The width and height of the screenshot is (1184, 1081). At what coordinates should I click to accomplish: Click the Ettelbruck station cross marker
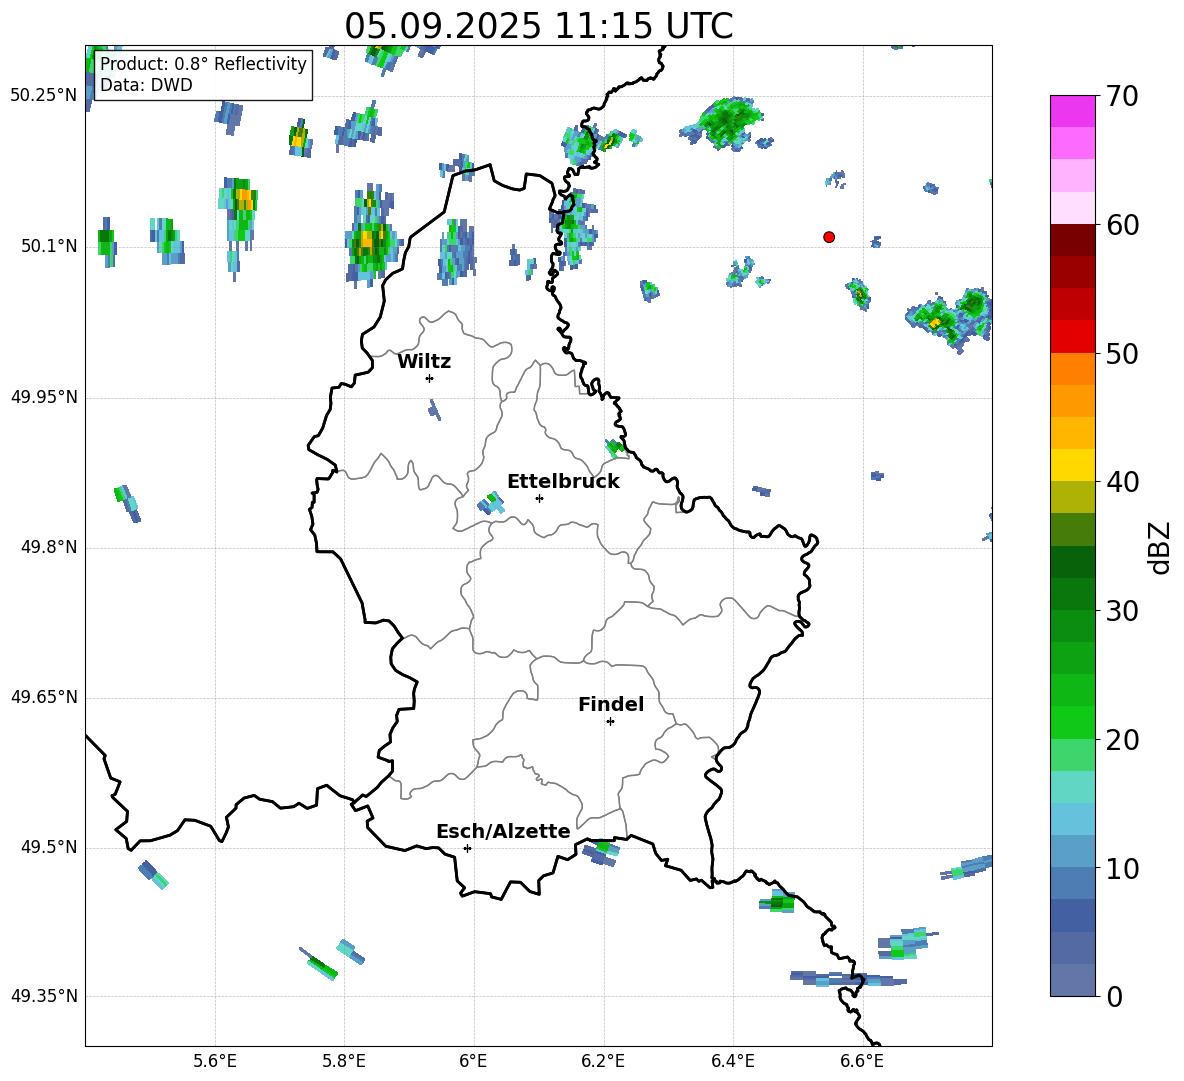tap(539, 498)
